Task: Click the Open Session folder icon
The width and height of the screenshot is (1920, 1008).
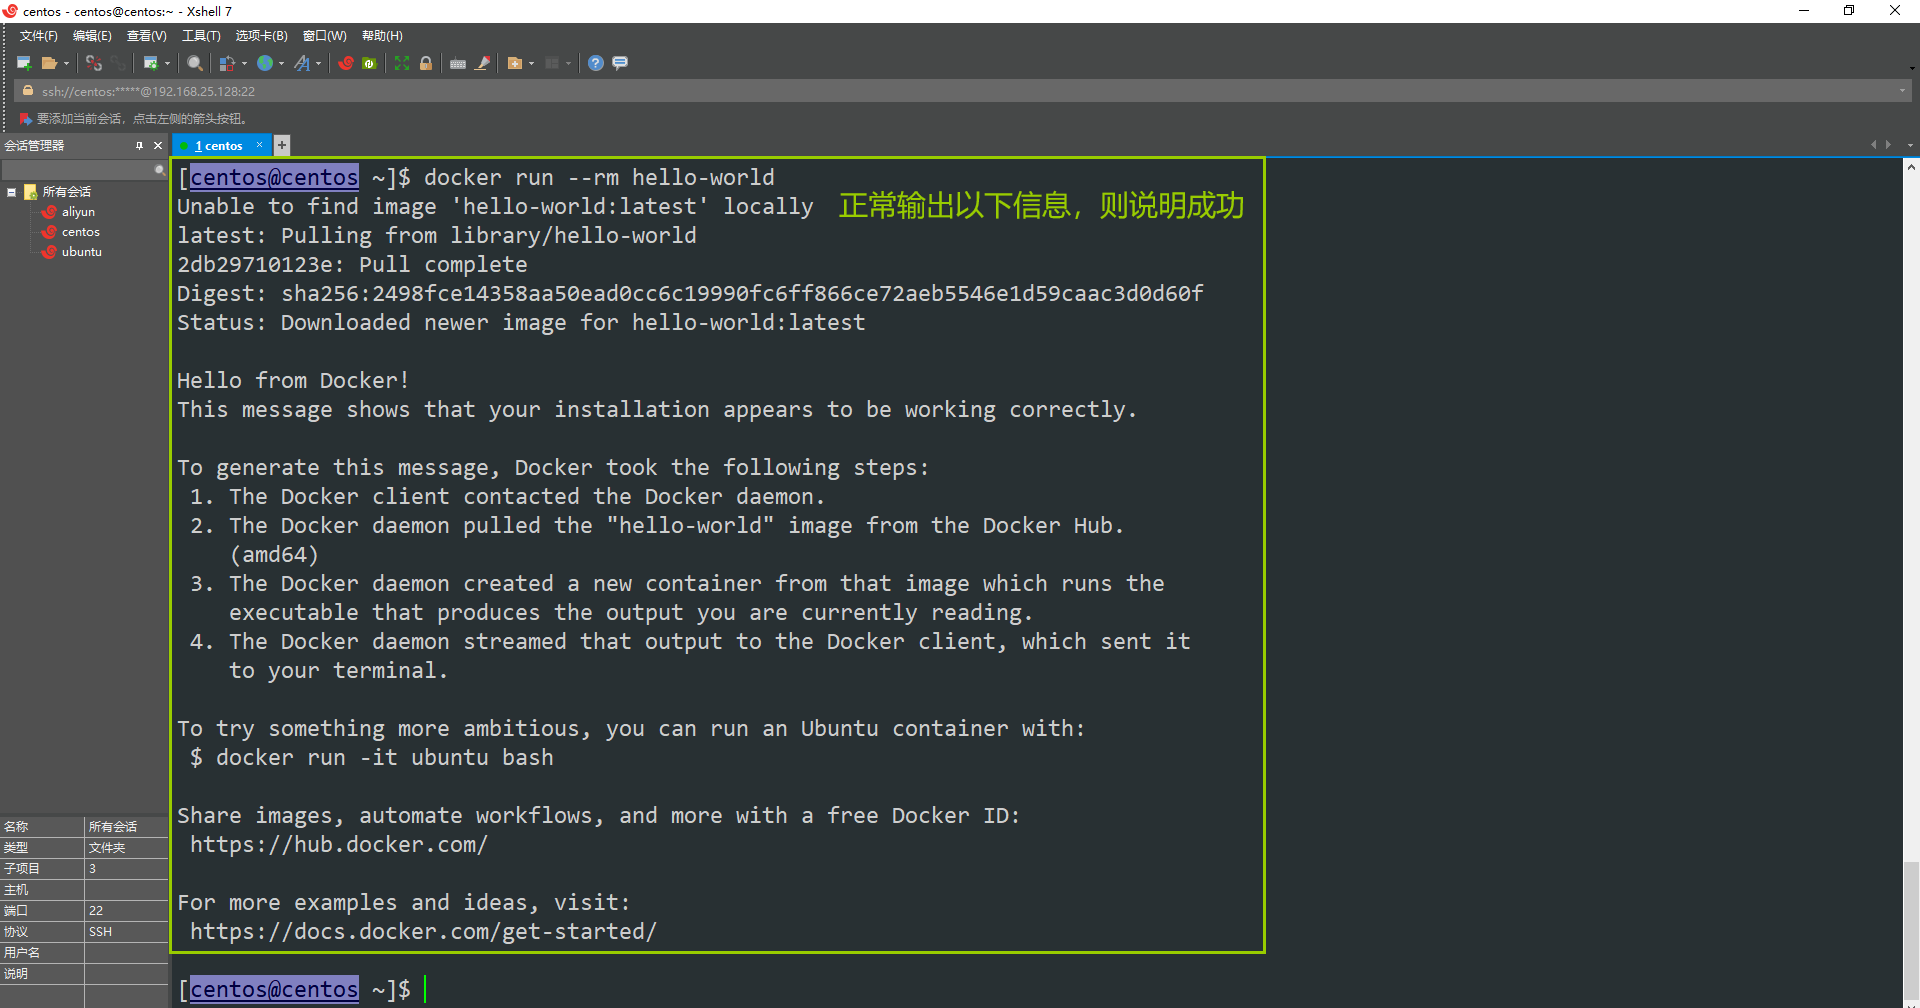Action: point(49,63)
